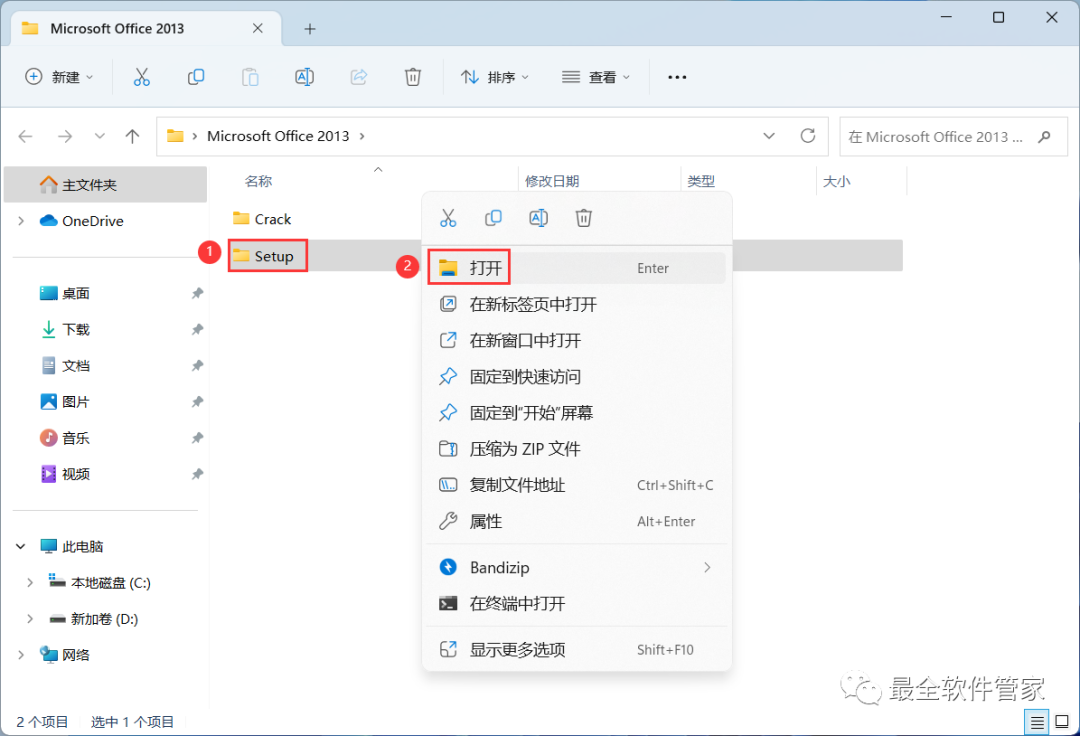Switch to details list view icon
Viewport: 1080px width, 736px height.
pyautogui.click(x=1037, y=722)
